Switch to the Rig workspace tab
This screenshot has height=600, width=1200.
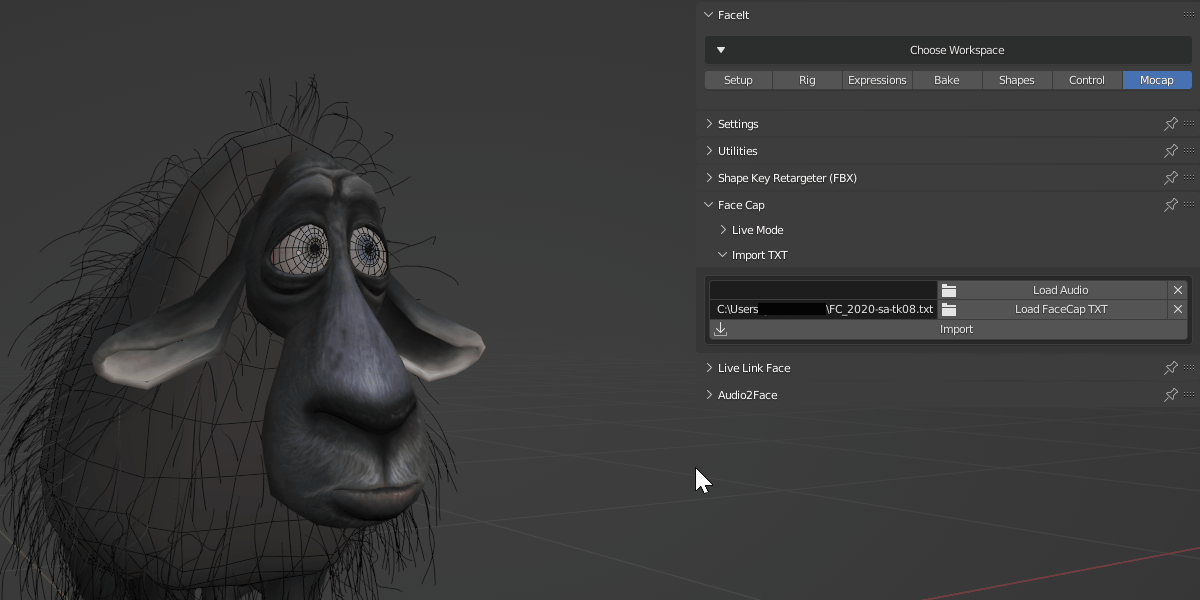[807, 80]
